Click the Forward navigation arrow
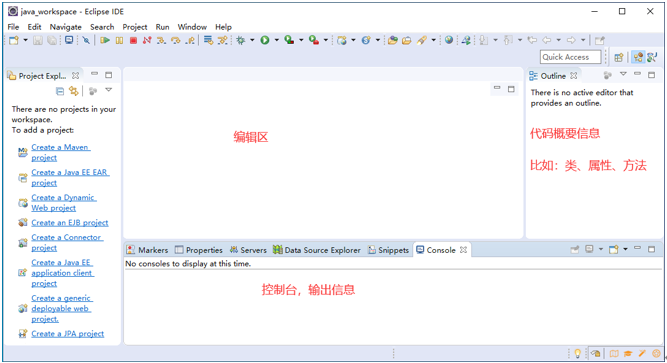The width and height of the screenshot is (667, 363). coord(571,40)
